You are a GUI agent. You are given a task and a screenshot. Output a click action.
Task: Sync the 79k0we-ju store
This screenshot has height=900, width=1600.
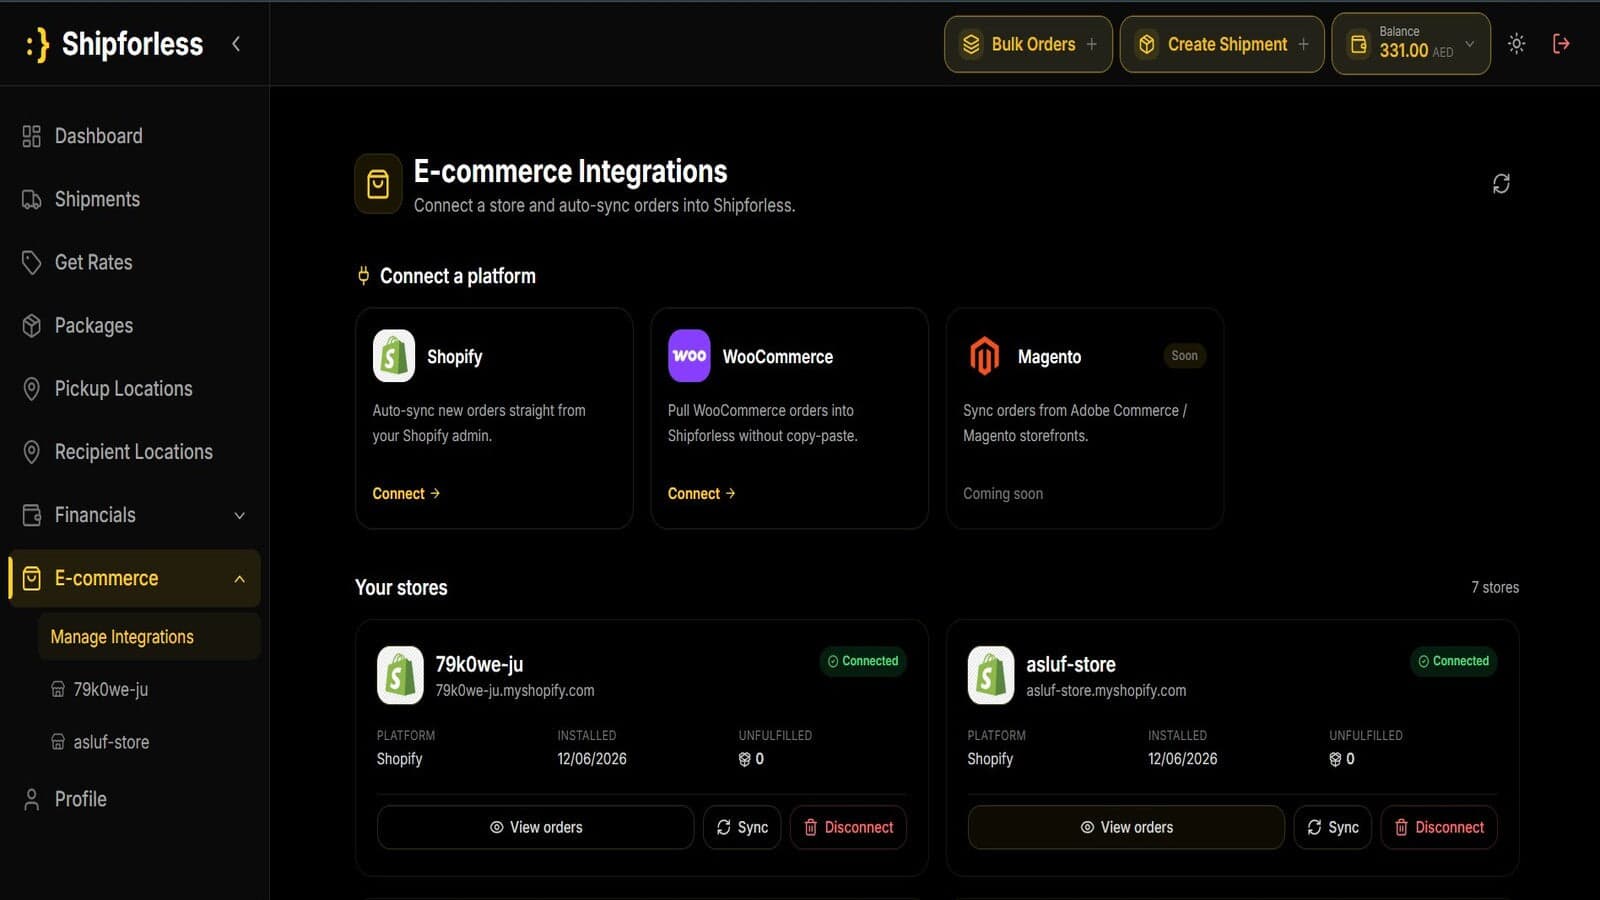742,827
